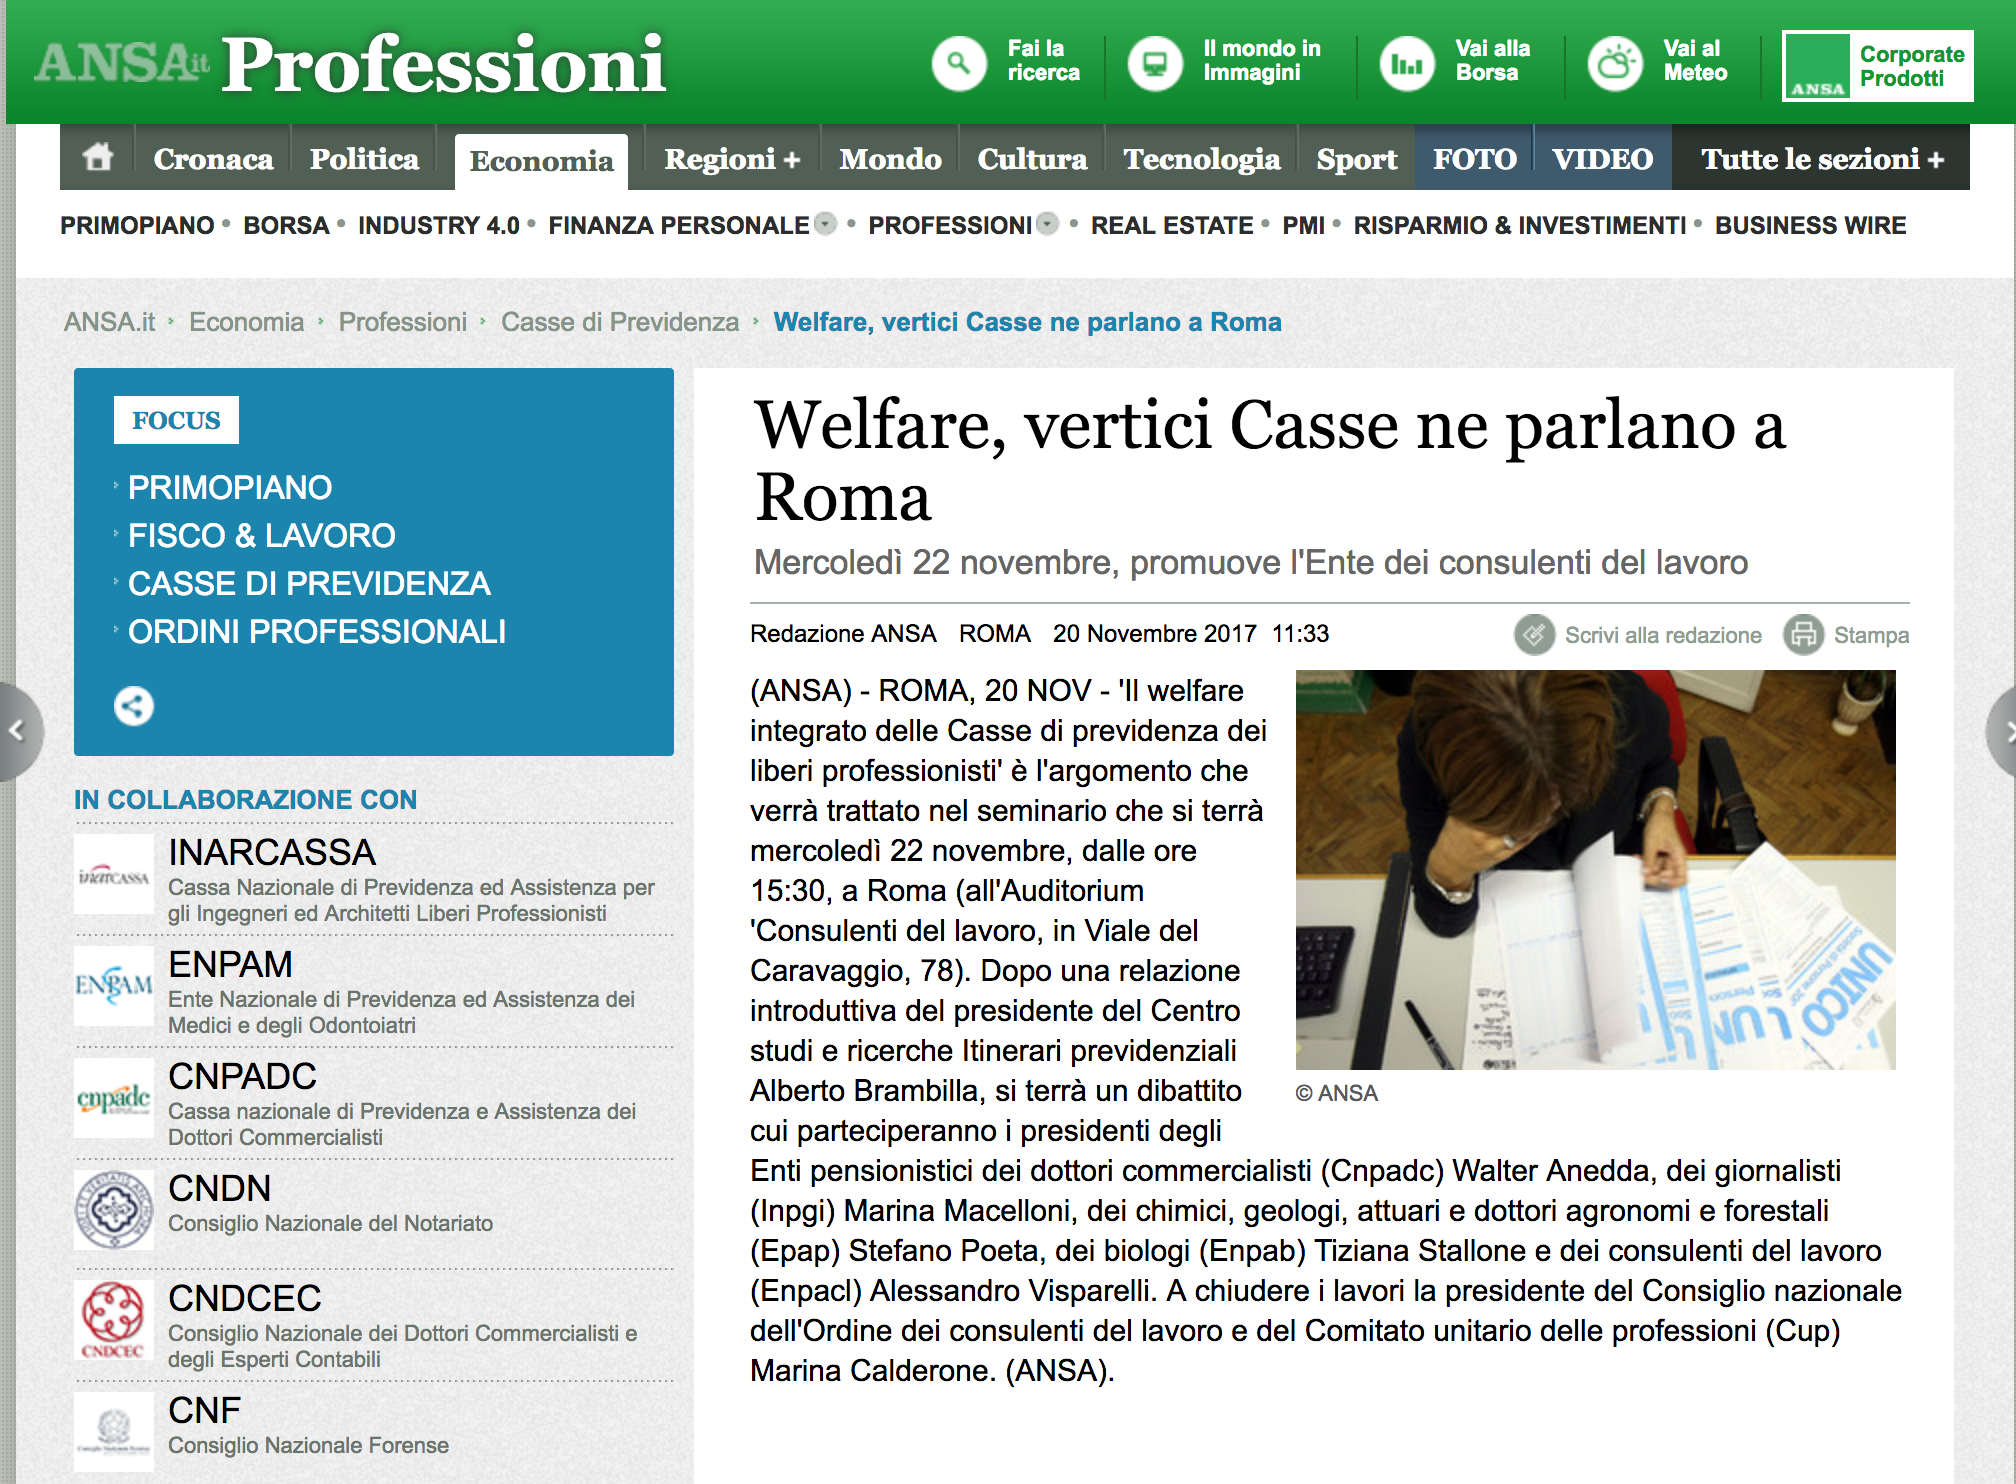The height and width of the screenshot is (1484, 2016).
Task: Click the article headline Welfare, vertici Casse
Action: pos(1270,460)
